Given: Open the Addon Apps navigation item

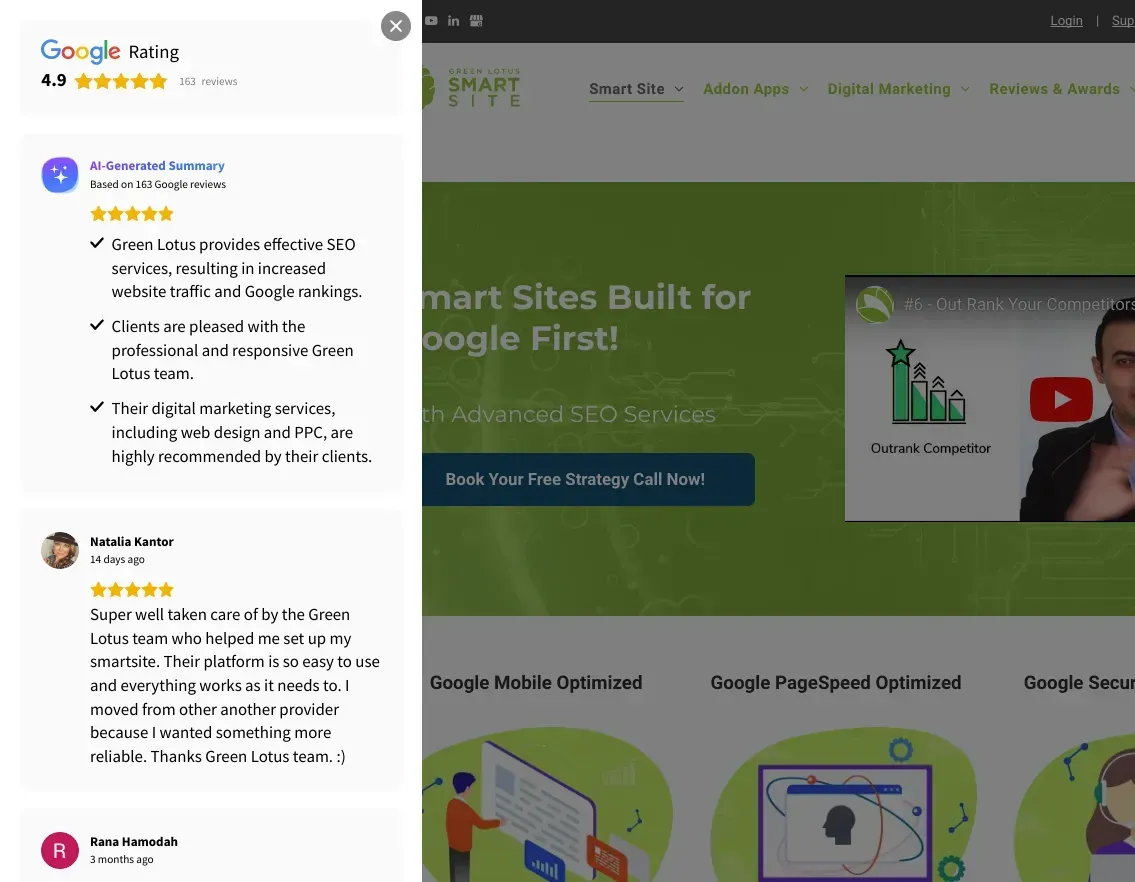Looking at the screenshot, I should click(x=746, y=89).
